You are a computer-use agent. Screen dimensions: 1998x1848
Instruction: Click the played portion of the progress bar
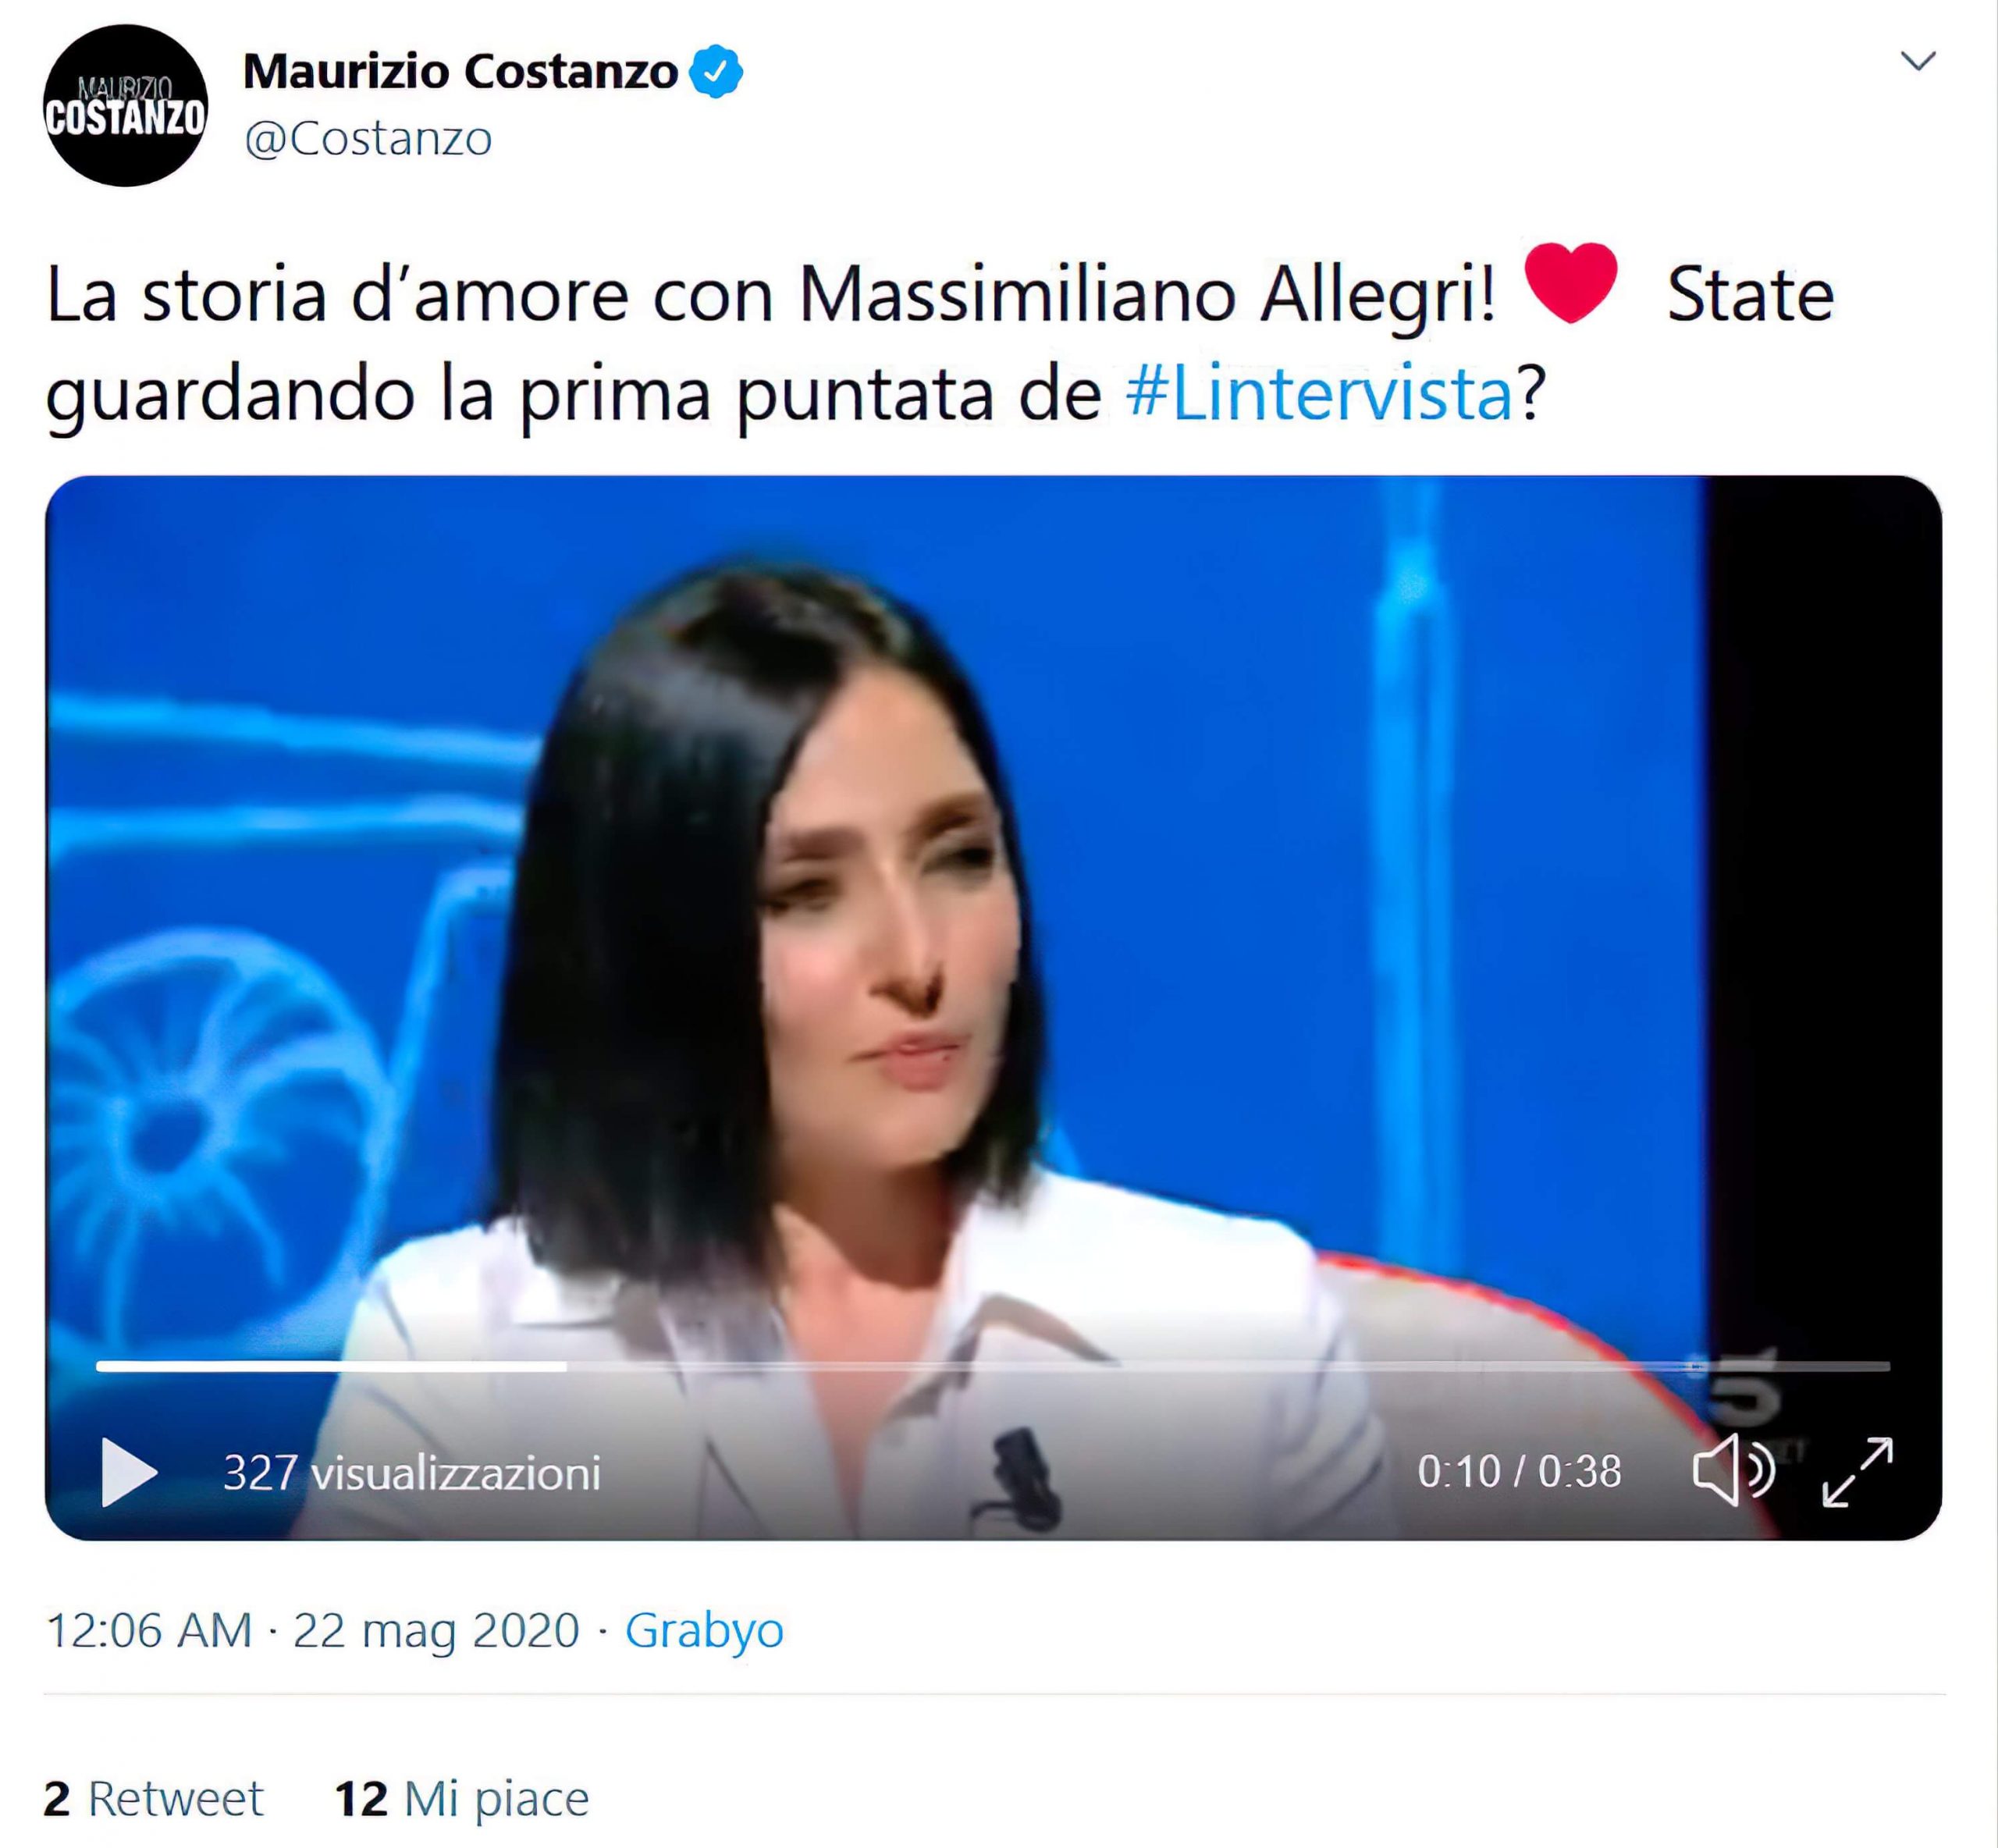tap(331, 1365)
